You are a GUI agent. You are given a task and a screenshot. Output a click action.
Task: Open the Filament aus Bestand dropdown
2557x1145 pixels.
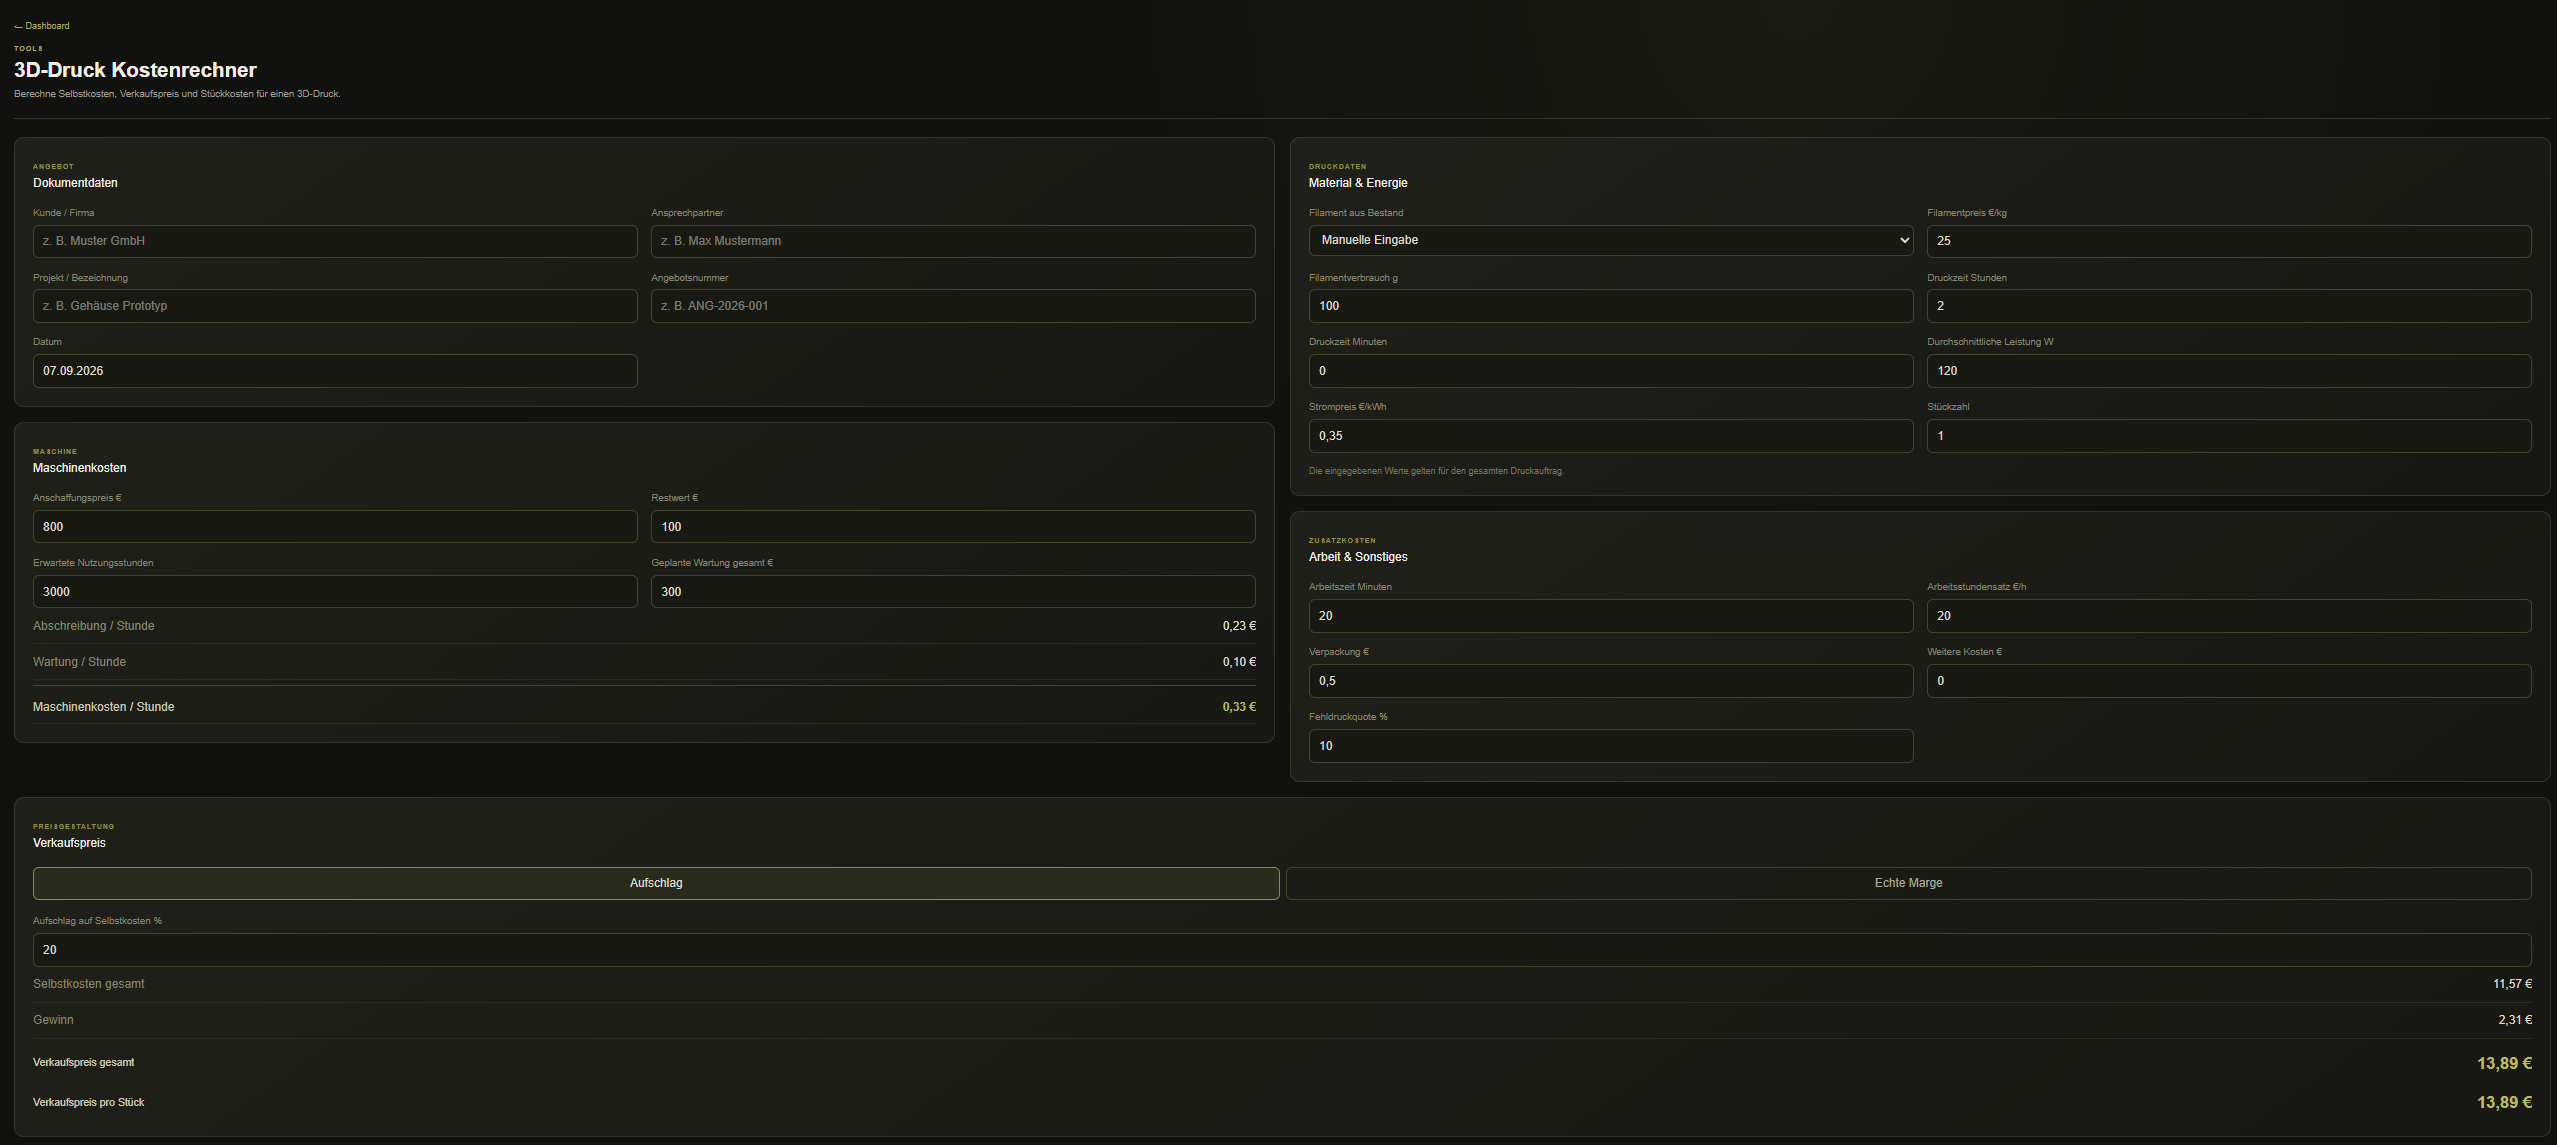(x=1610, y=240)
